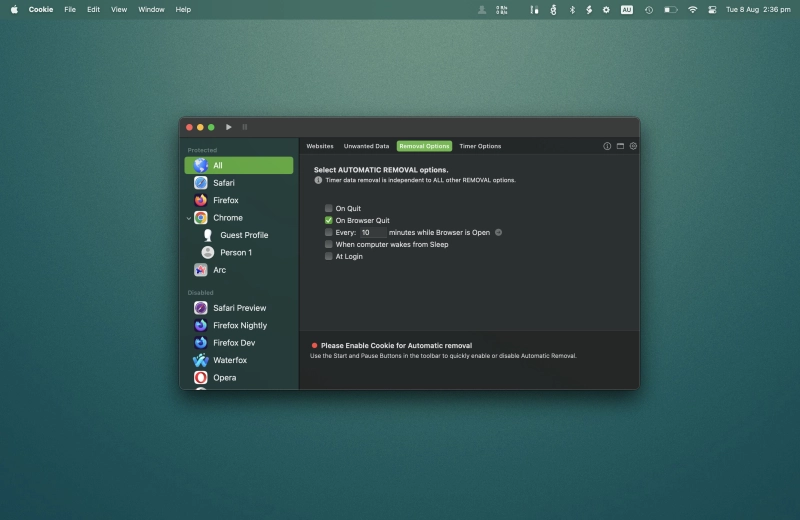Open the Window menu
The width and height of the screenshot is (800, 520).
(x=151, y=9)
